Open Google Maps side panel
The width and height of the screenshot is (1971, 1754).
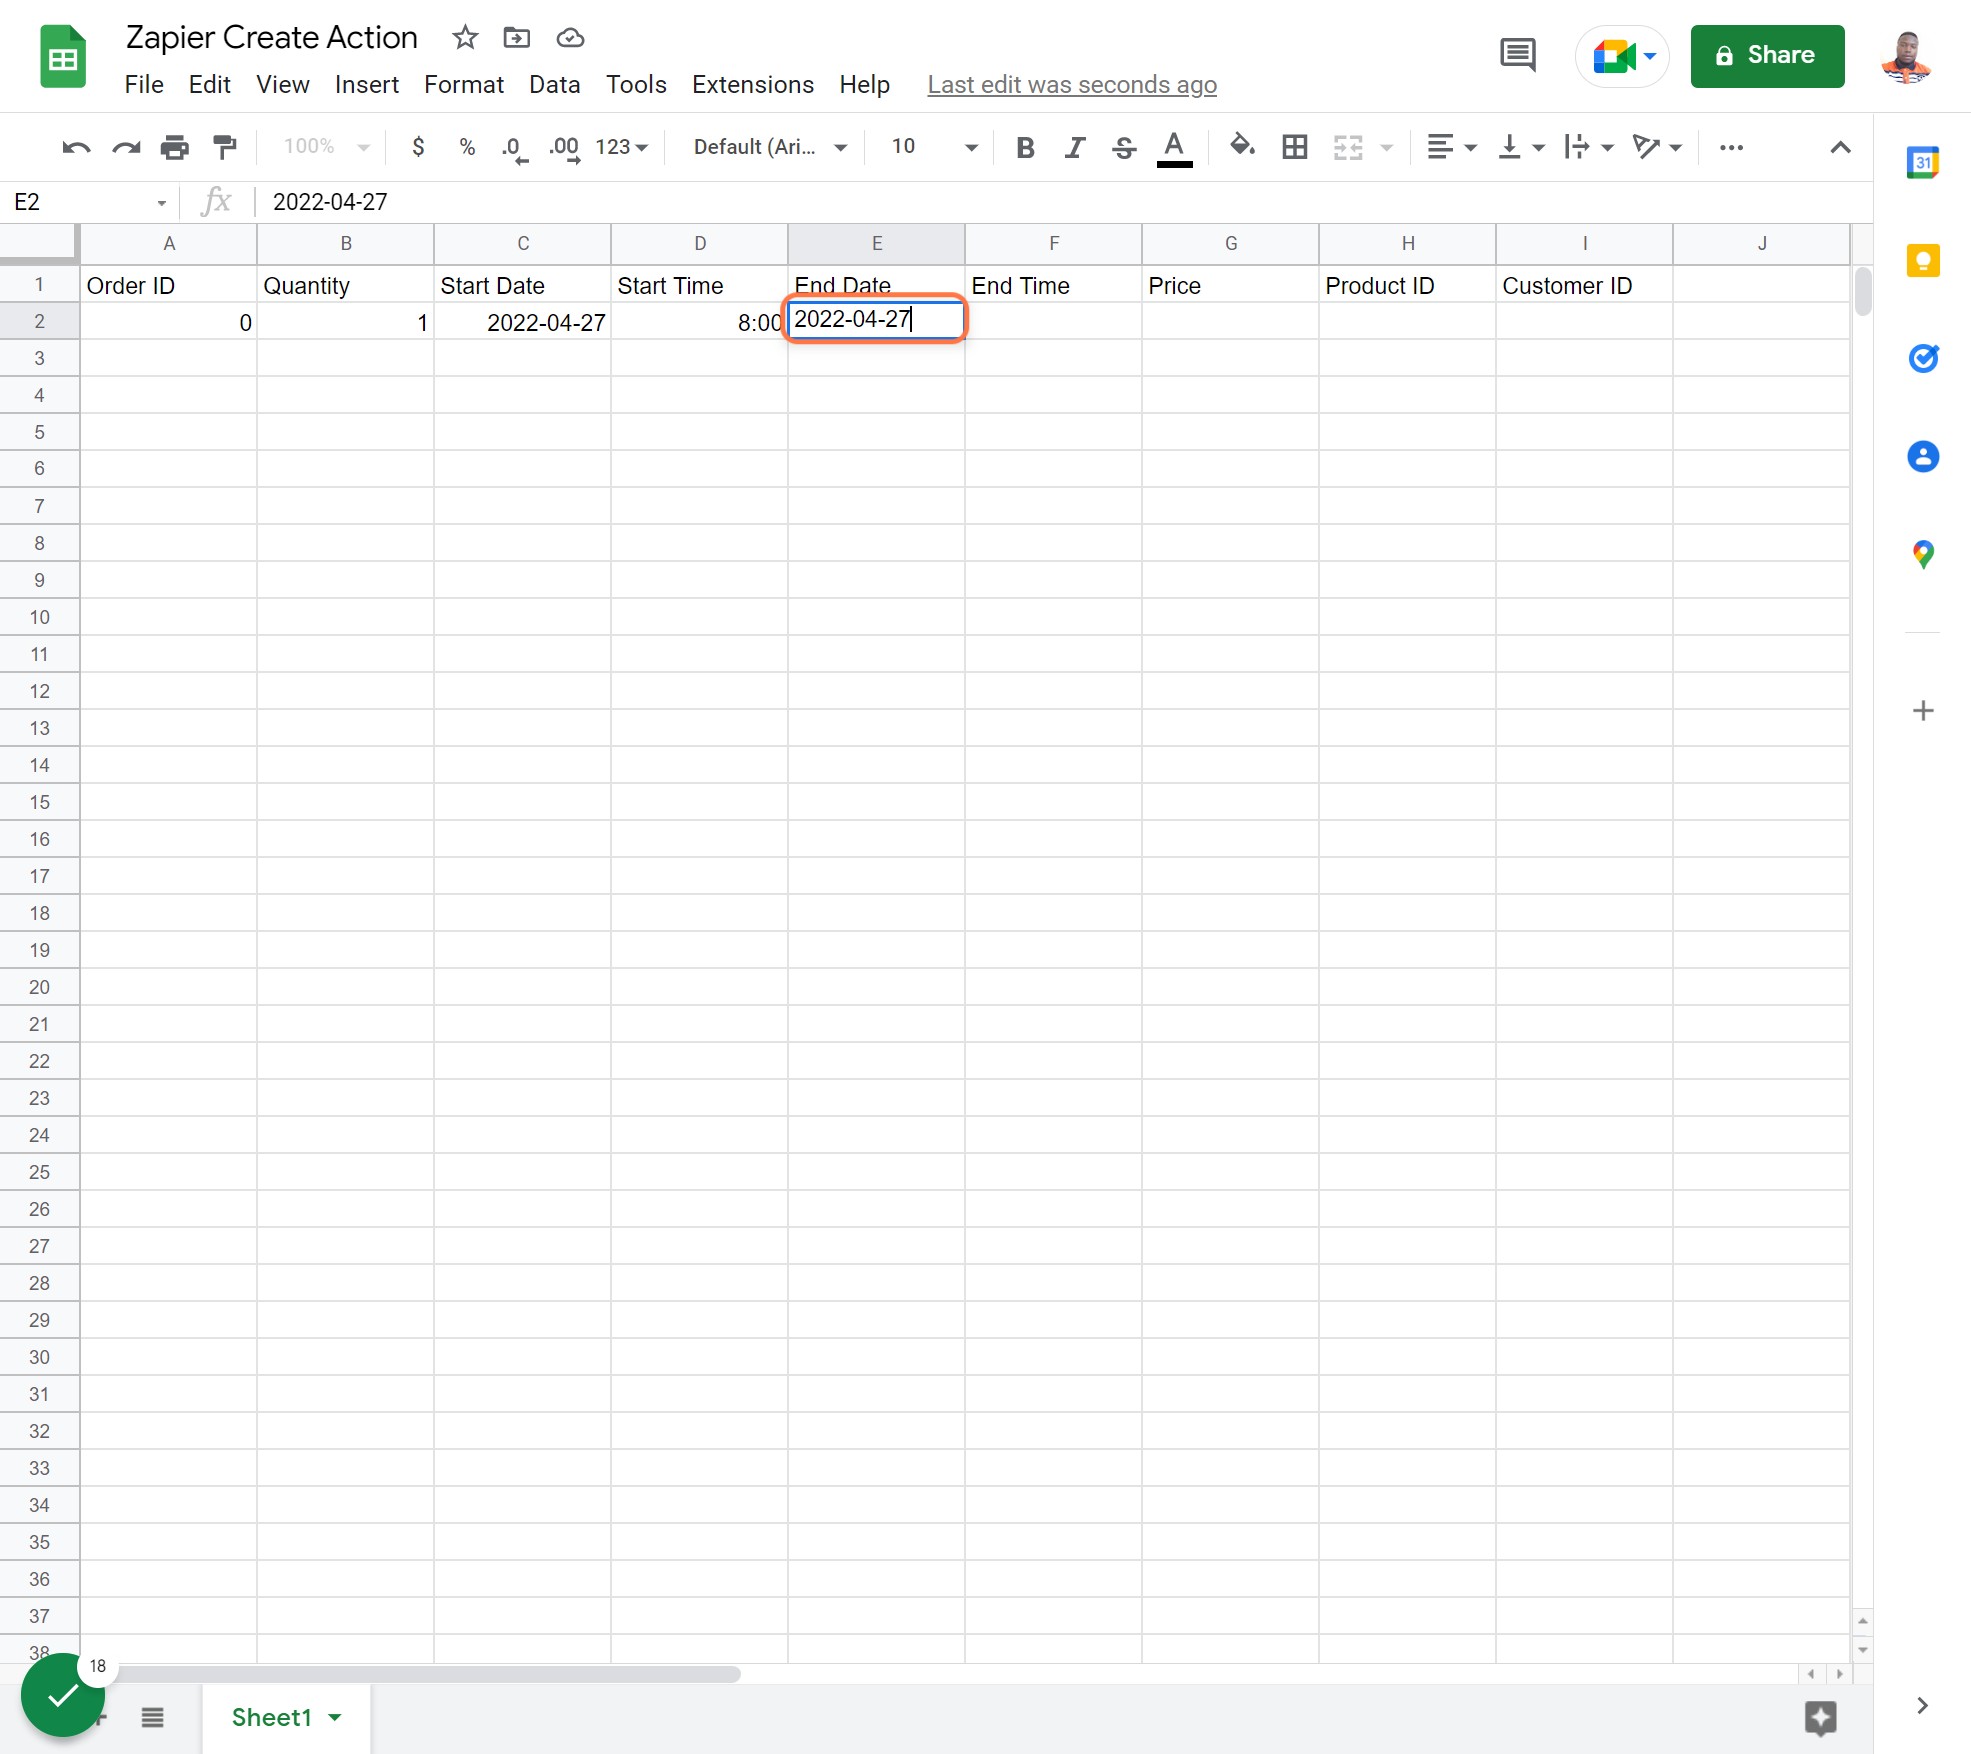tap(1923, 554)
